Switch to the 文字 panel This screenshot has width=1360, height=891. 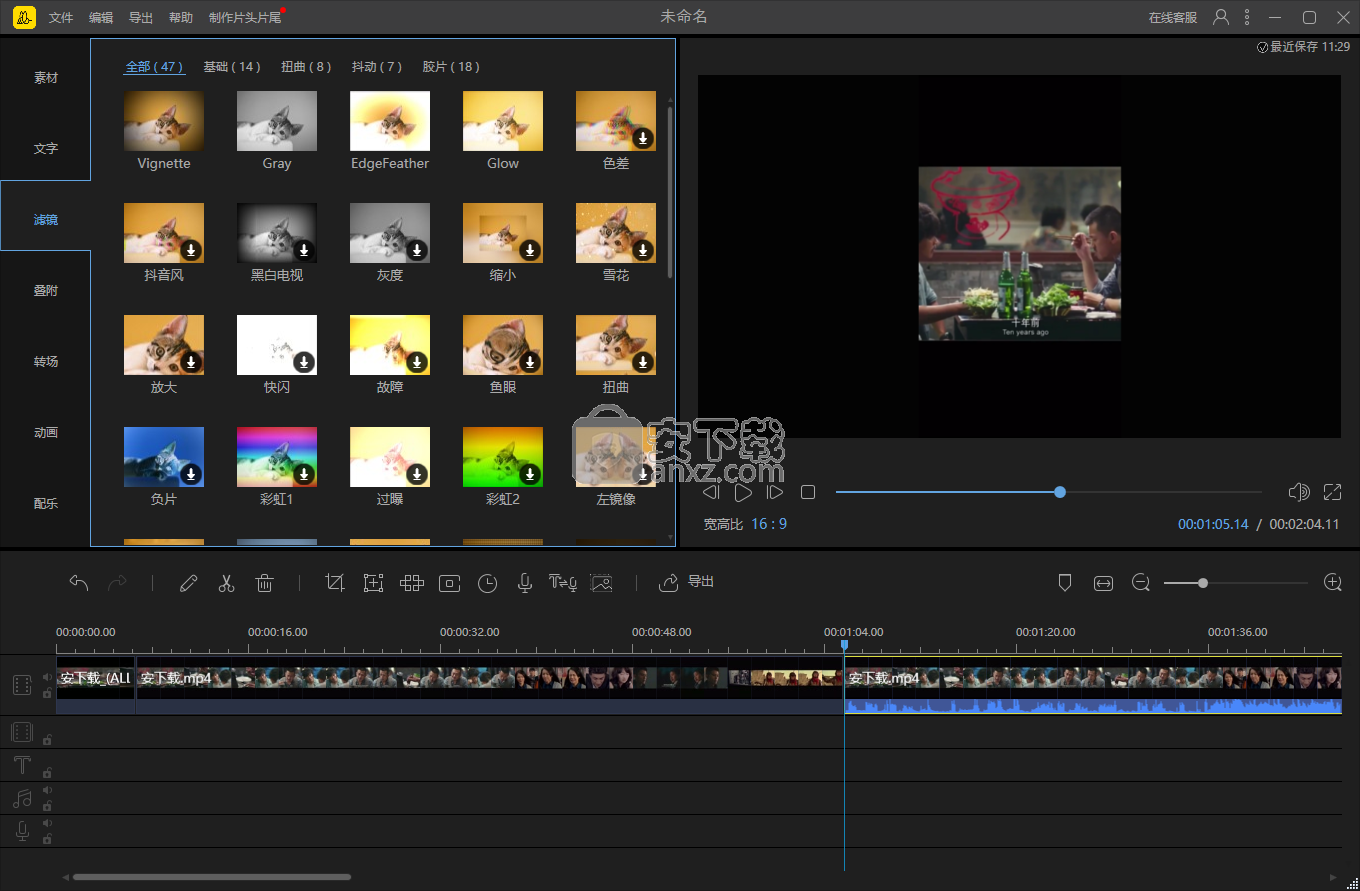click(46, 148)
